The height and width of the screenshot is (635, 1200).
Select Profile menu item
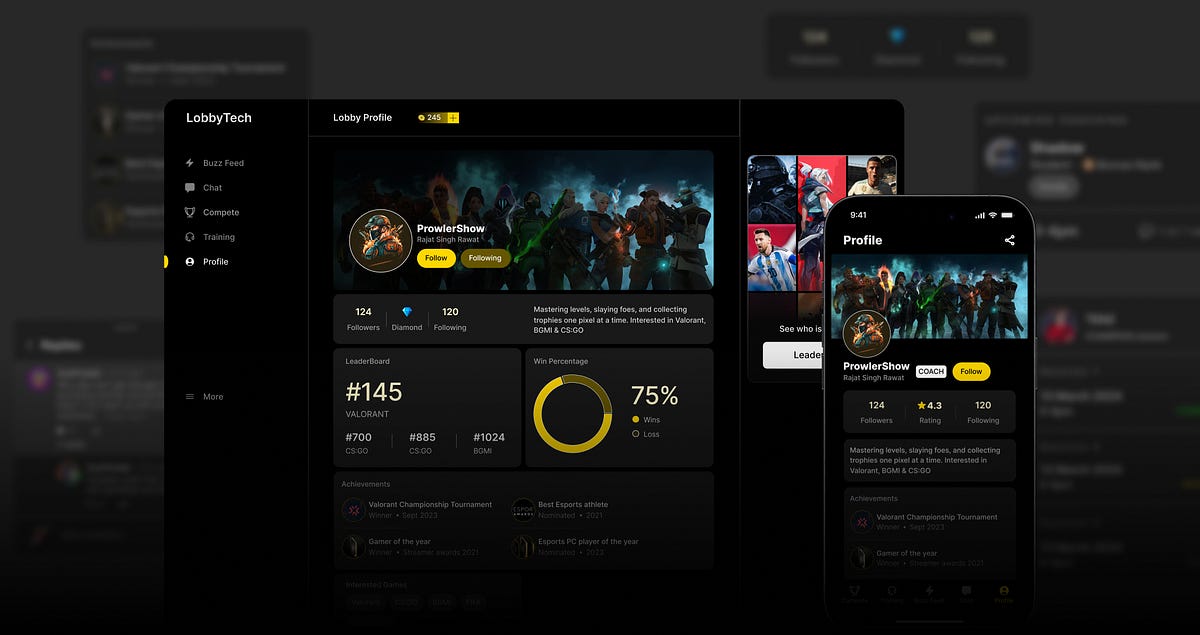[207, 262]
